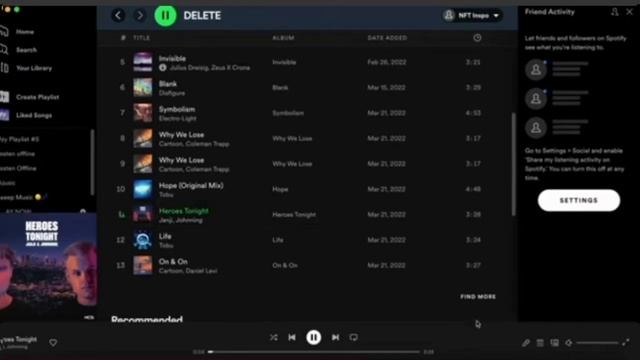The image size is (640, 360).
Task: Sort by the Date Added column header
Action: [x=387, y=38]
